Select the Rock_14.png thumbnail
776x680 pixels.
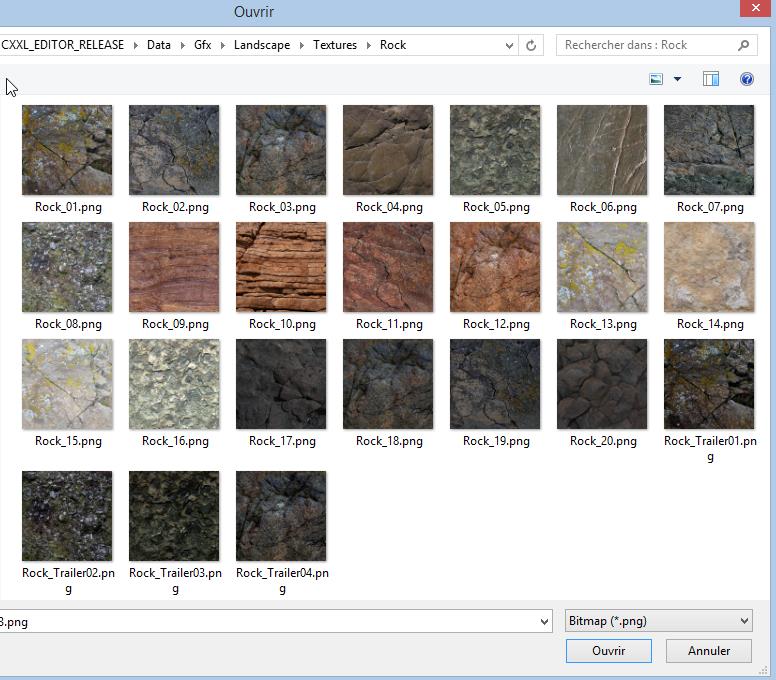pyautogui.click(x=709, y=268)
